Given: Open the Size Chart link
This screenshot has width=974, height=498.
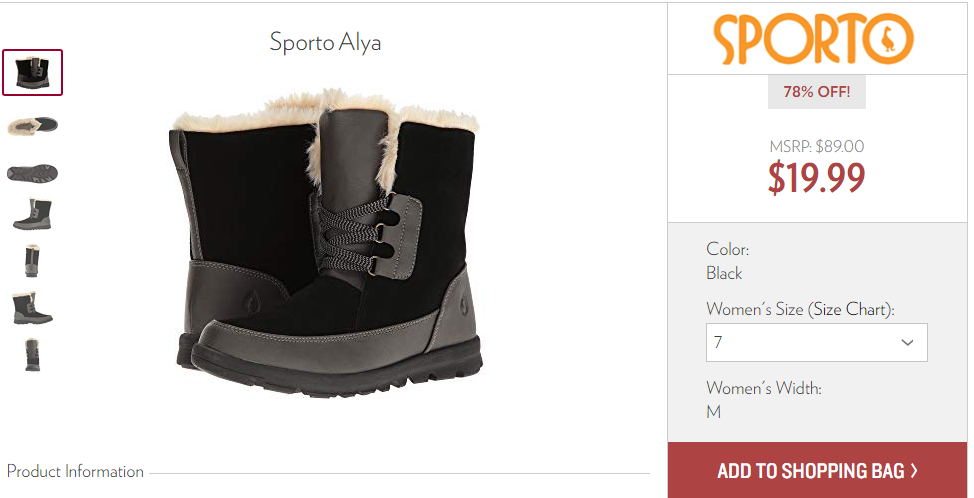Looking at the screenshot, I should pyautogui.click(x=849, y=309).
